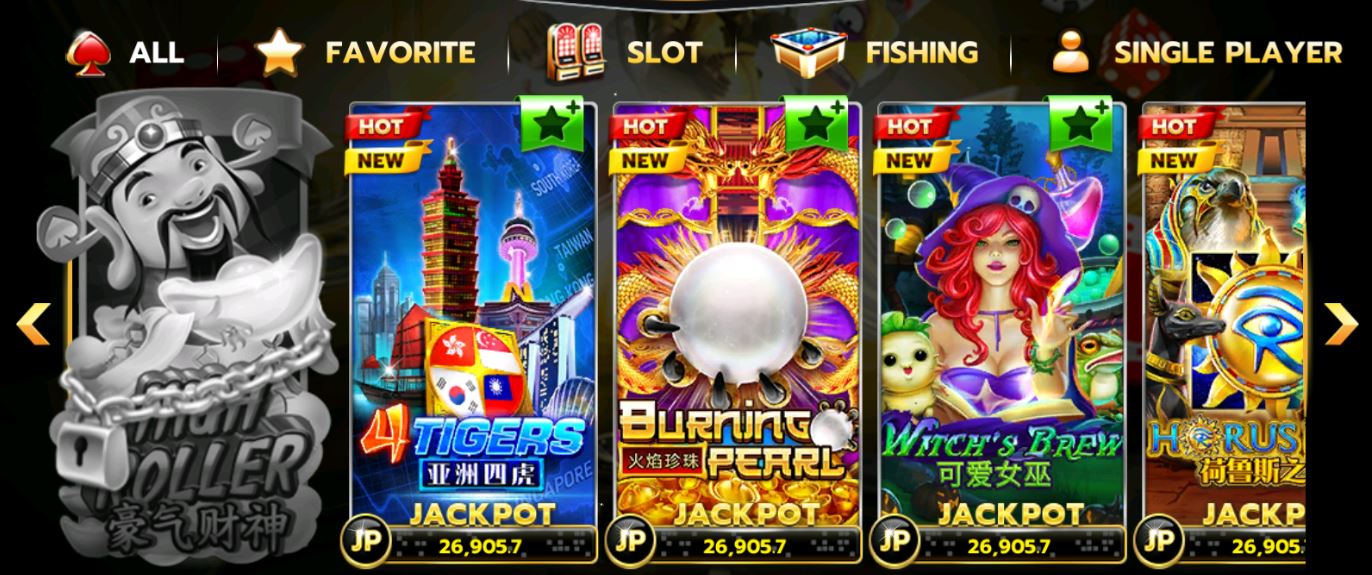Click the slot machine icon
Image resolution: width=1372 pixels, height=575 pixels.
tap(575, 52)
